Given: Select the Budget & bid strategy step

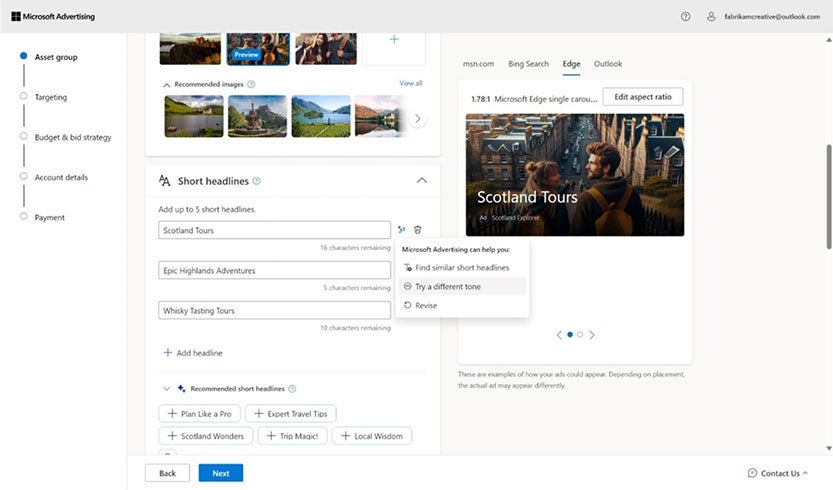Looking at the screenshot, I should pos(72,137).
